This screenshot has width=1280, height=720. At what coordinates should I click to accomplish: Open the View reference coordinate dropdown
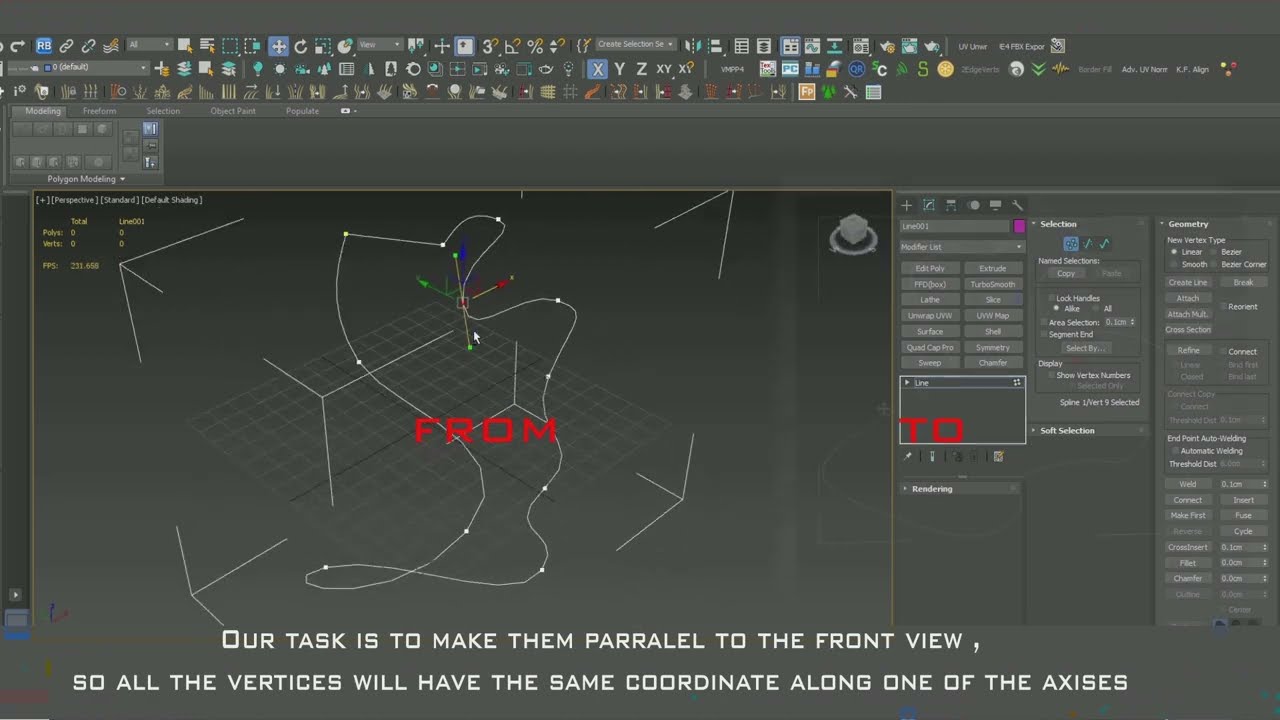380,45
